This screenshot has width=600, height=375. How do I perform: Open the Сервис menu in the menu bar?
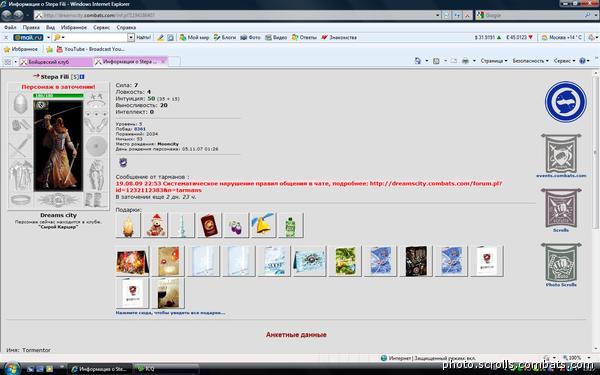[101, 28]
